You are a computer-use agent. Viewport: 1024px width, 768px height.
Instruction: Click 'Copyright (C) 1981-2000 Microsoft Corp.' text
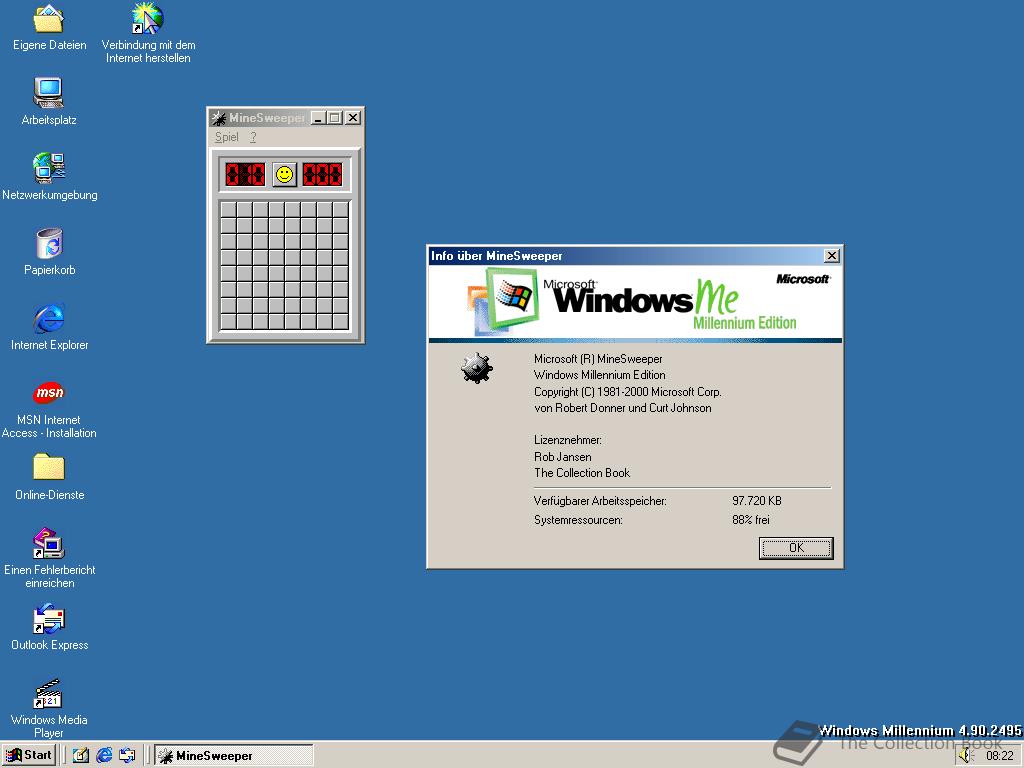pos(627,392)
